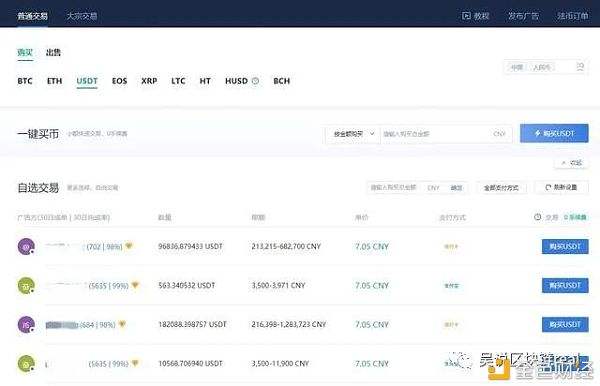Open the green avatar in 563.340532 USDT row
This screenshot has width=600, height=386.
click(26, 286)
